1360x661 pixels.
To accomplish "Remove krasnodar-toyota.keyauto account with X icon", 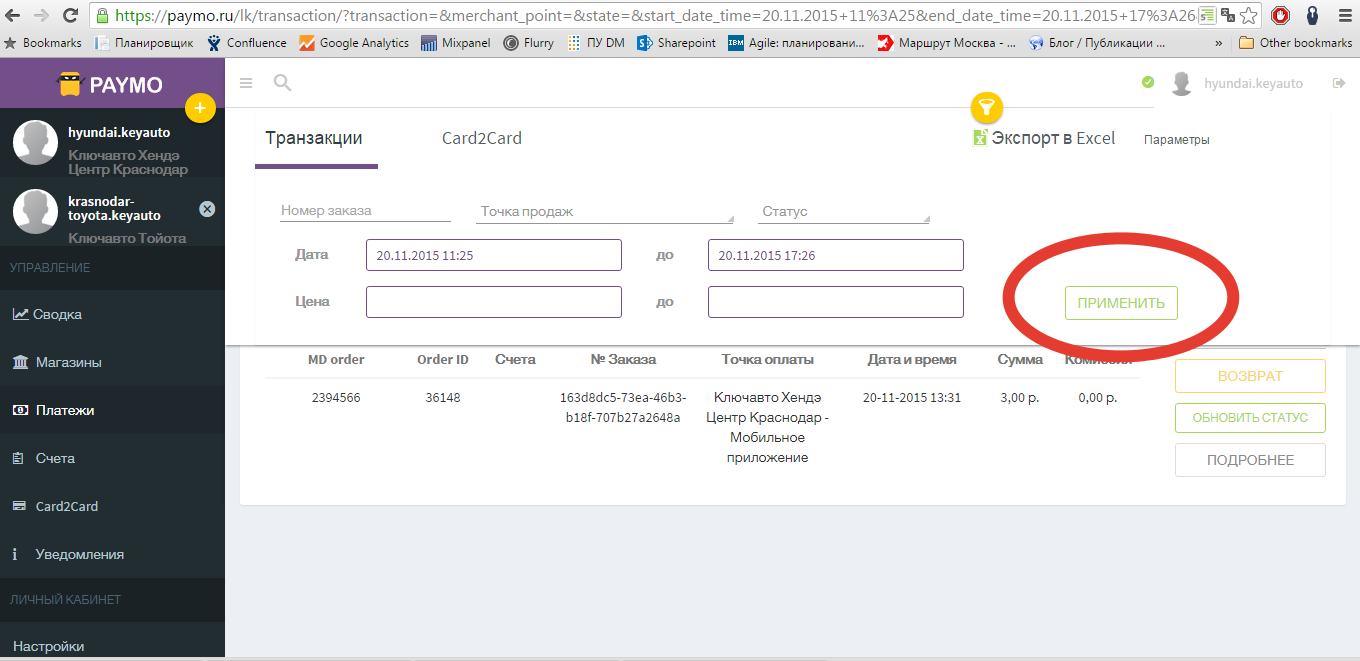I will pyautogui.click(x=207, y=209).
